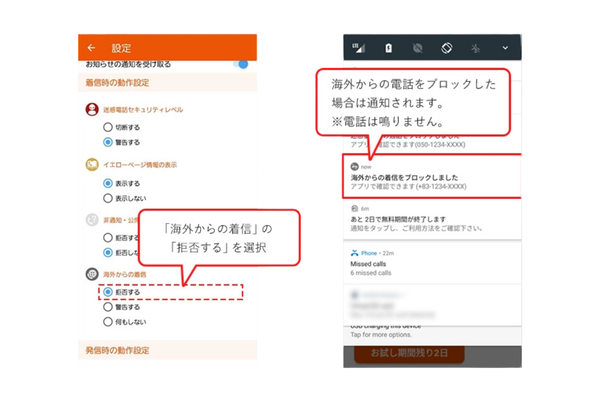The height and width of the screenshot is (400, 600).
Task: Click the 迷惑電話セキュリティレベル section icon
Action: pyautogui.click(x=90, y=109)
